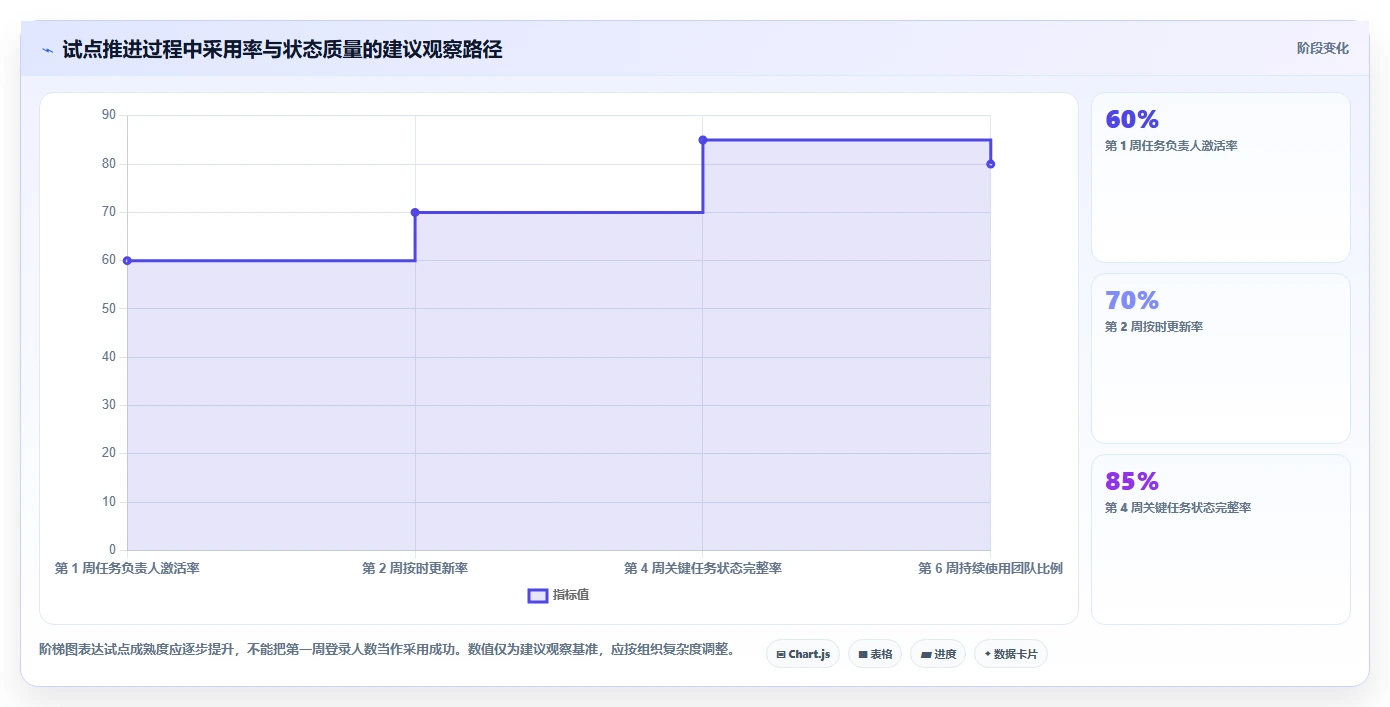Open the 60% 第 1 周任务负责人激活率 card

point(1221,178)
